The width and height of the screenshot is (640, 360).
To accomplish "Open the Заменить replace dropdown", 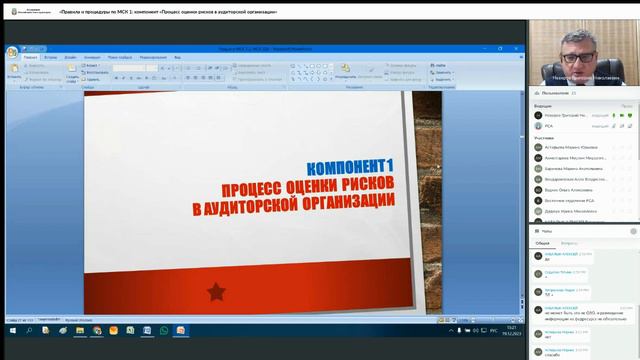I will click(442, 72).
